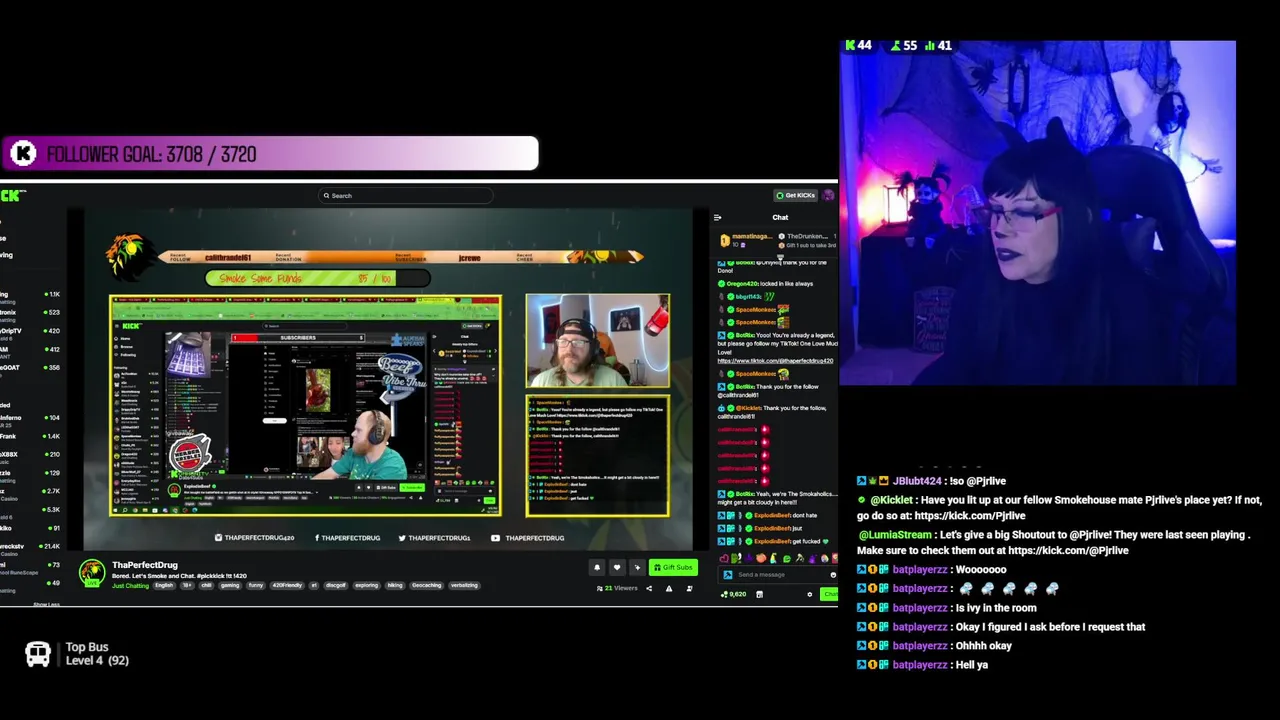The width and height of the screenshot is (1280, 720).
Task: Click kick.com/Pjrlive link in Kicklet message
Action: [x=969, y=516]
